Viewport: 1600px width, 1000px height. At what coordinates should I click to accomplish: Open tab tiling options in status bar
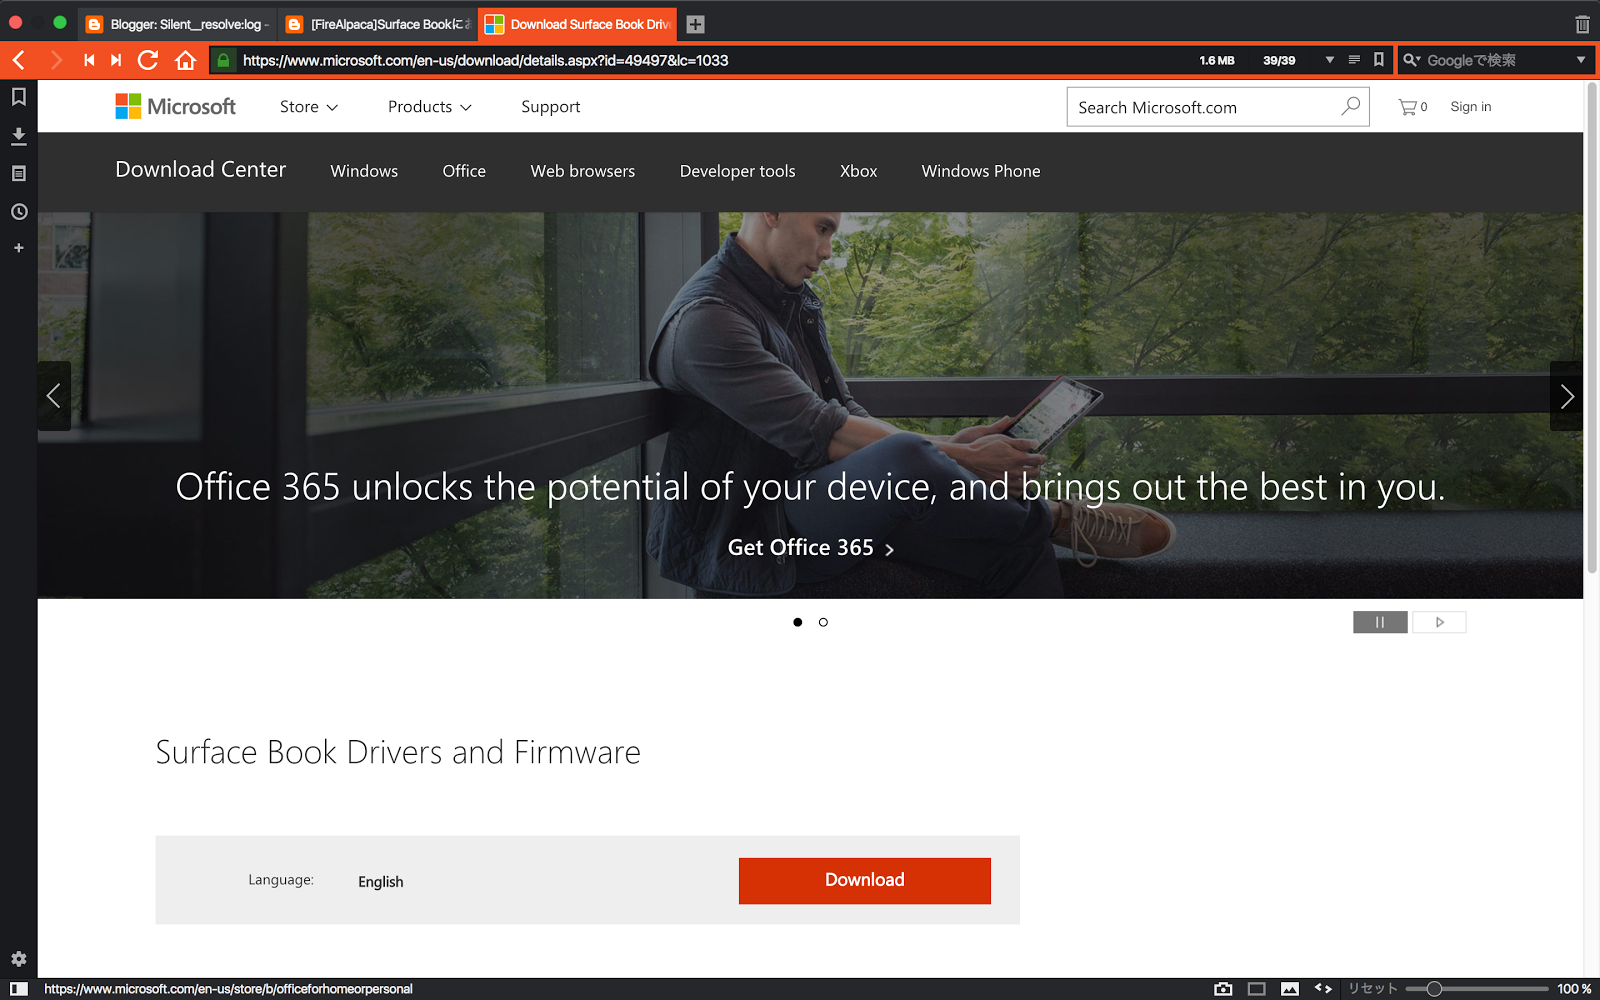click(1257, 989)
